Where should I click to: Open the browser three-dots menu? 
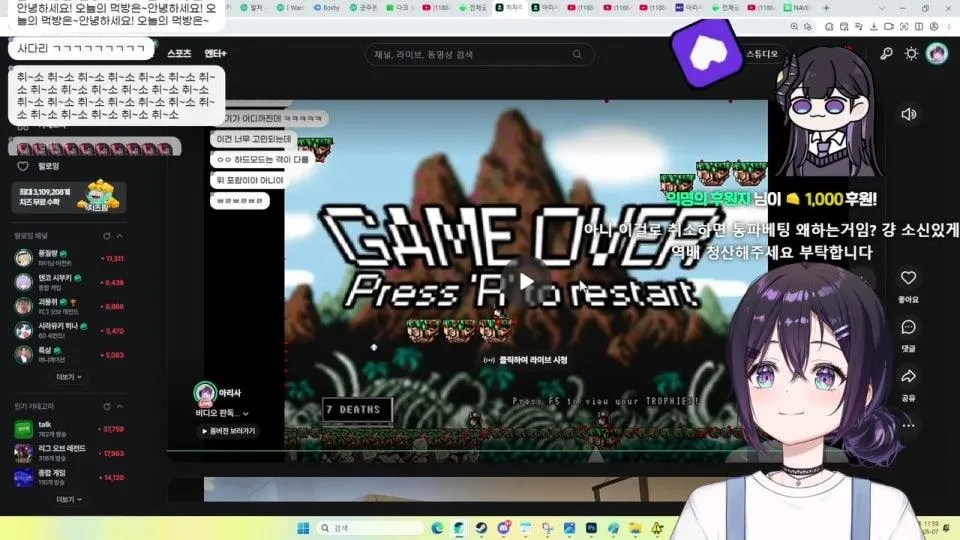pyautogui.click(x=950, y=26)
